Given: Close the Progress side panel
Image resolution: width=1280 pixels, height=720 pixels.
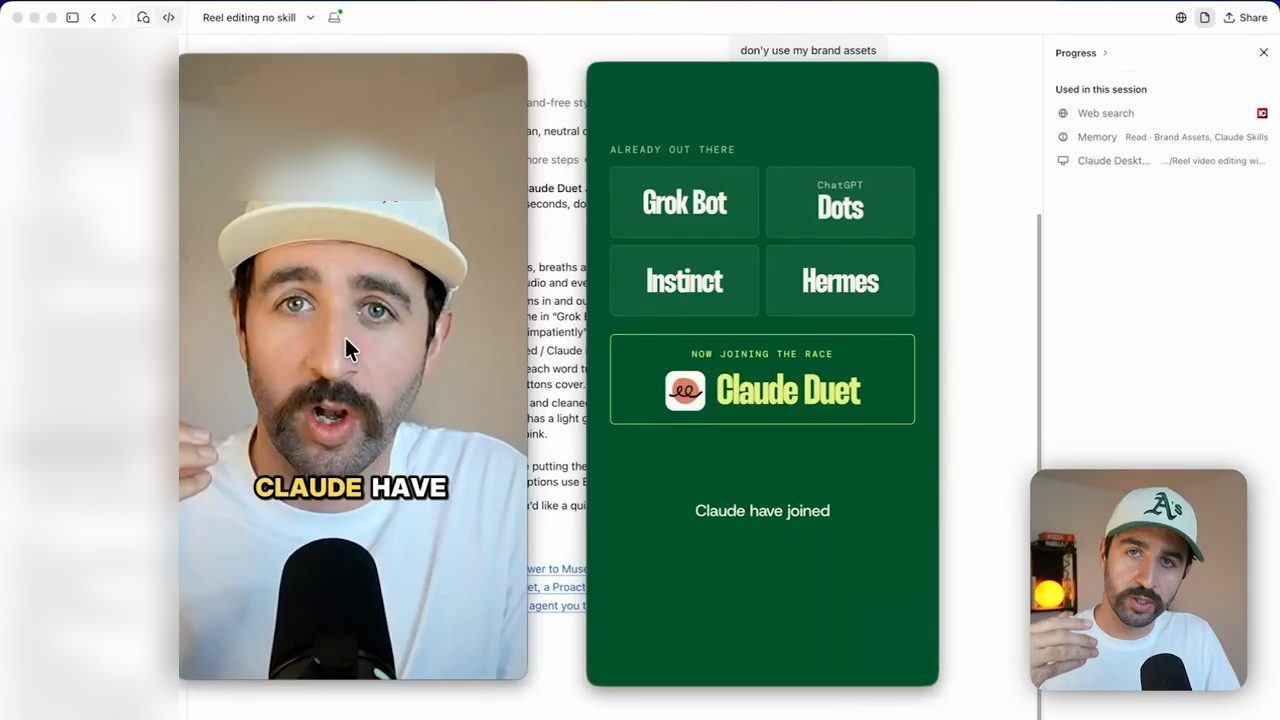Looking at the screenshot, I should click(x=1263, y=53).
